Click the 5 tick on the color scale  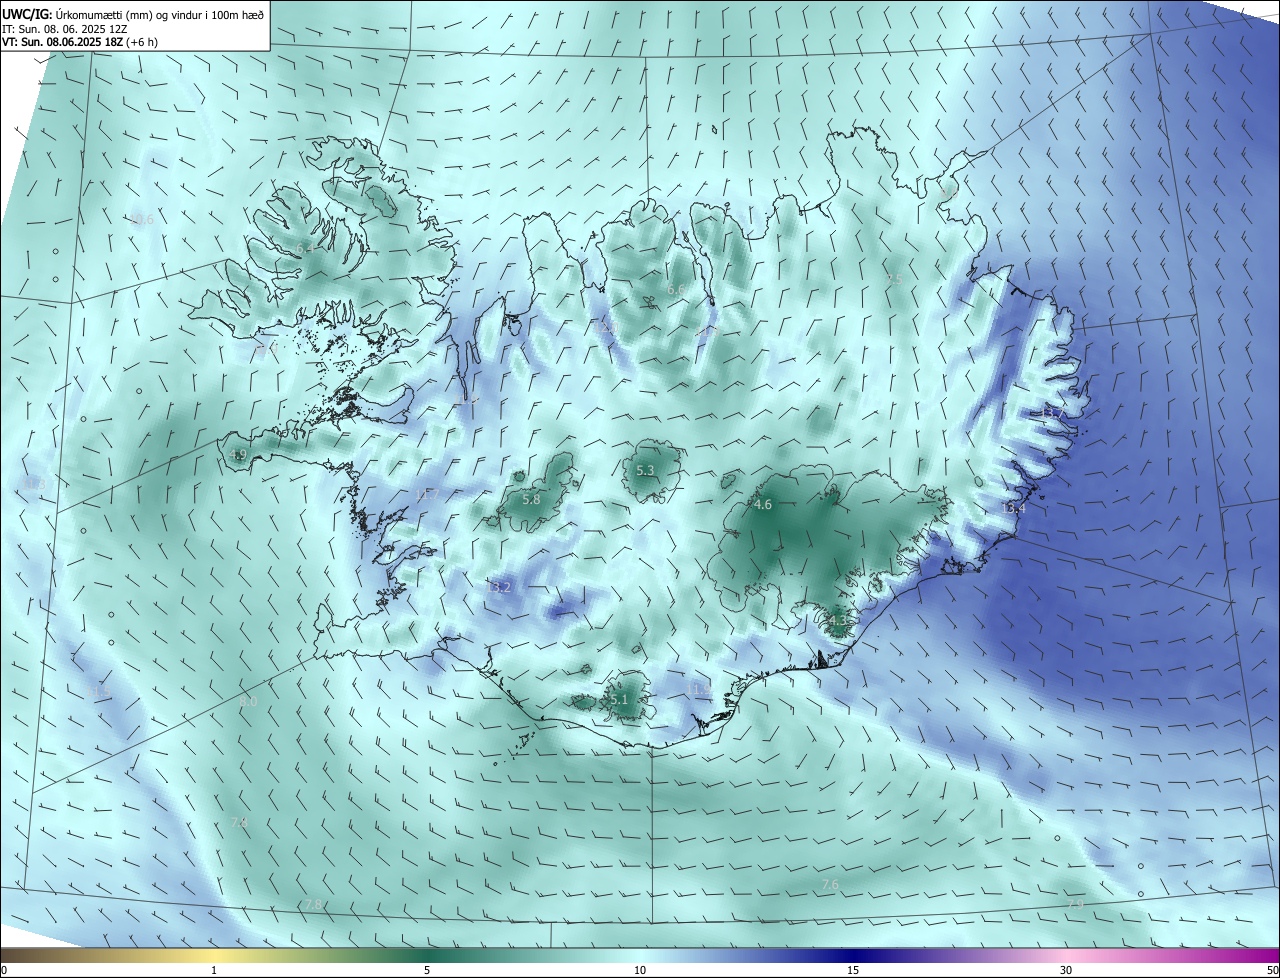(427, 970)
